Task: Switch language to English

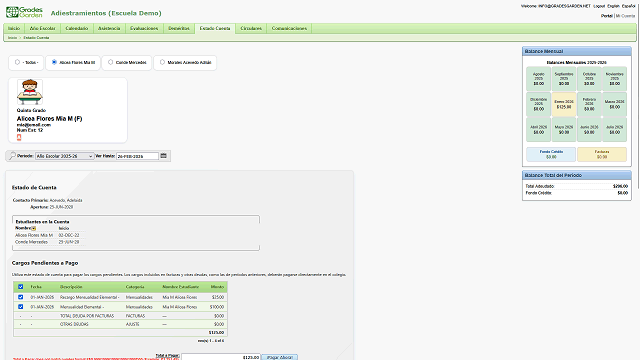Action: tap(613, 6)
